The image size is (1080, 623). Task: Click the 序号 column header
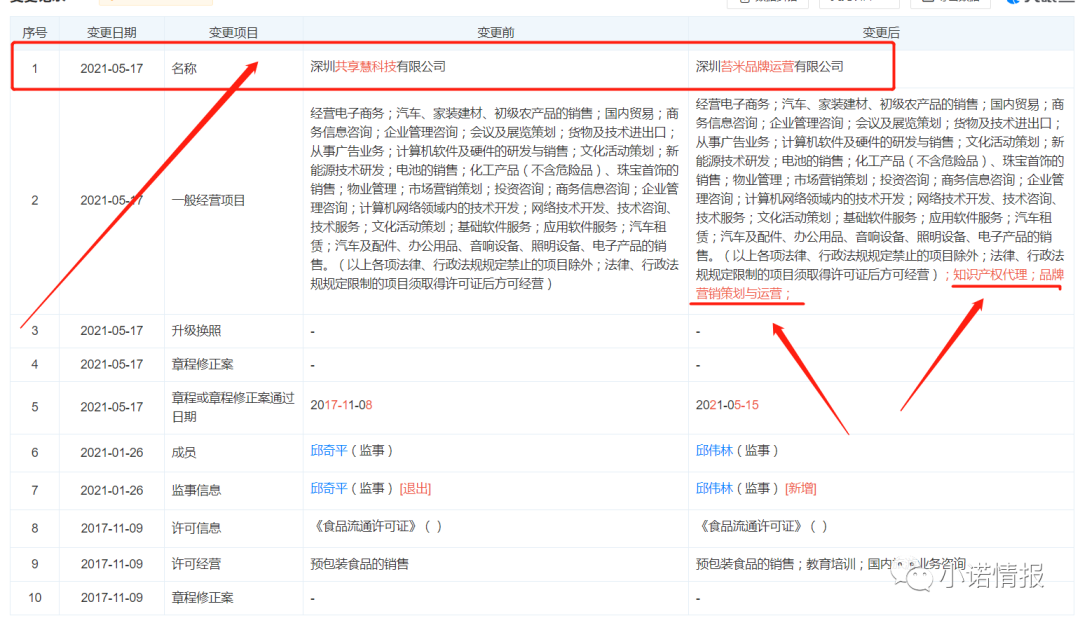(x=34, y=32)
